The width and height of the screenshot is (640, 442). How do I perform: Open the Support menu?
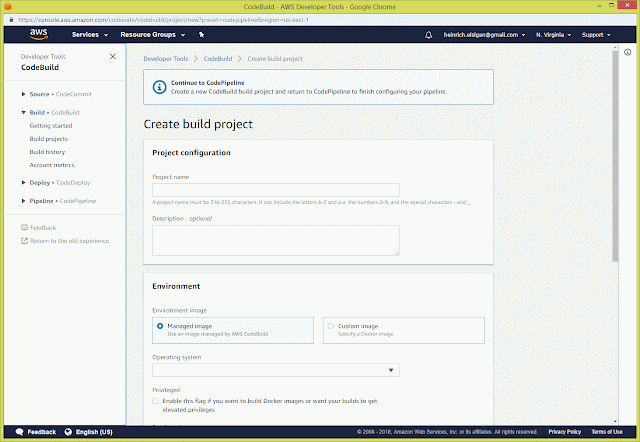click(596, 35)
